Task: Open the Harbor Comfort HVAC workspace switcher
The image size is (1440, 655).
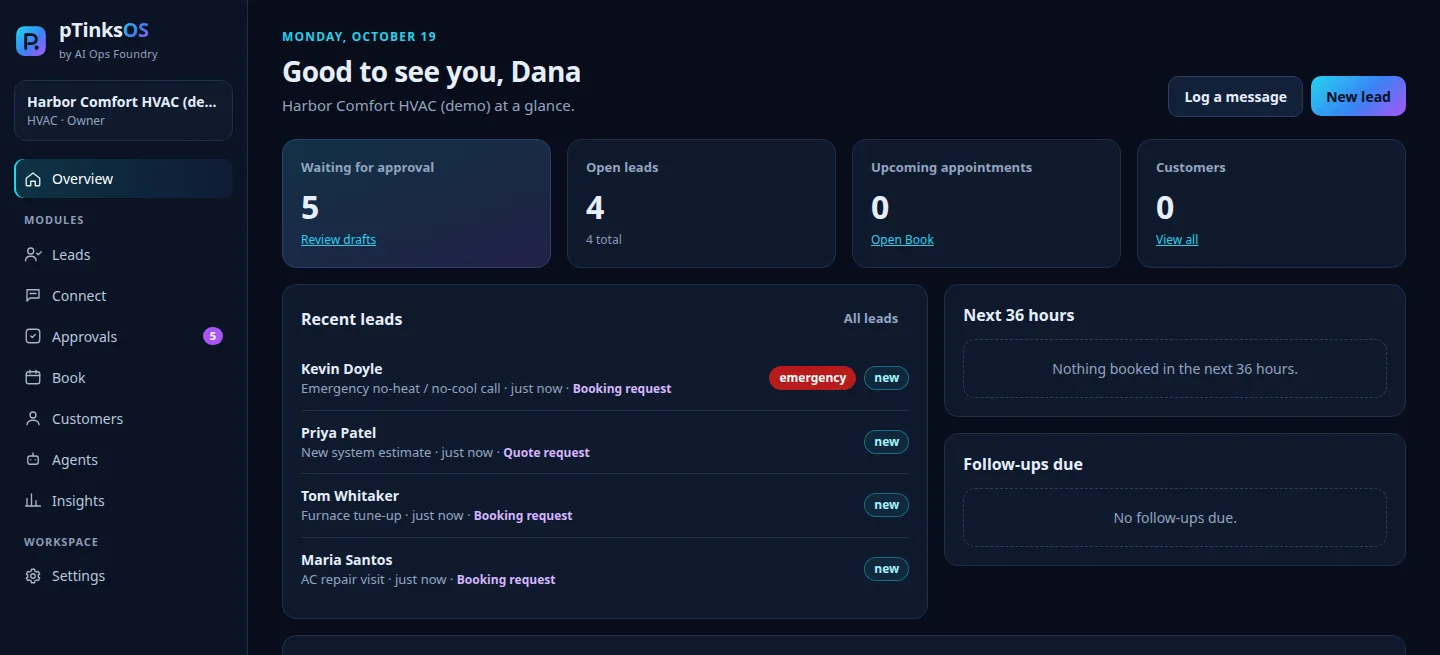Action: pos(123,110)
